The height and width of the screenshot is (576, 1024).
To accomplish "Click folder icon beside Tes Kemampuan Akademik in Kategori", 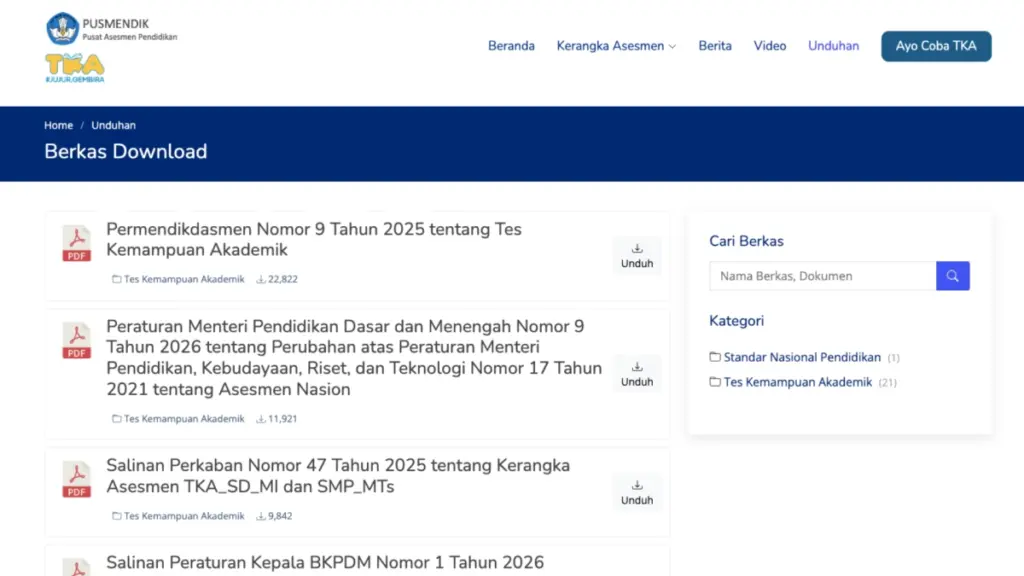I will (x=715, y=382).
